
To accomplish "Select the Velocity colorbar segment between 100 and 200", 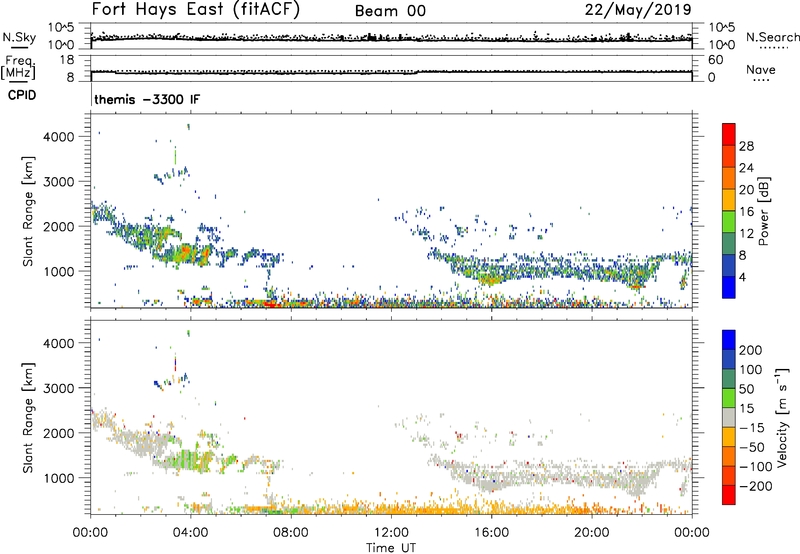I will [729, 360].
